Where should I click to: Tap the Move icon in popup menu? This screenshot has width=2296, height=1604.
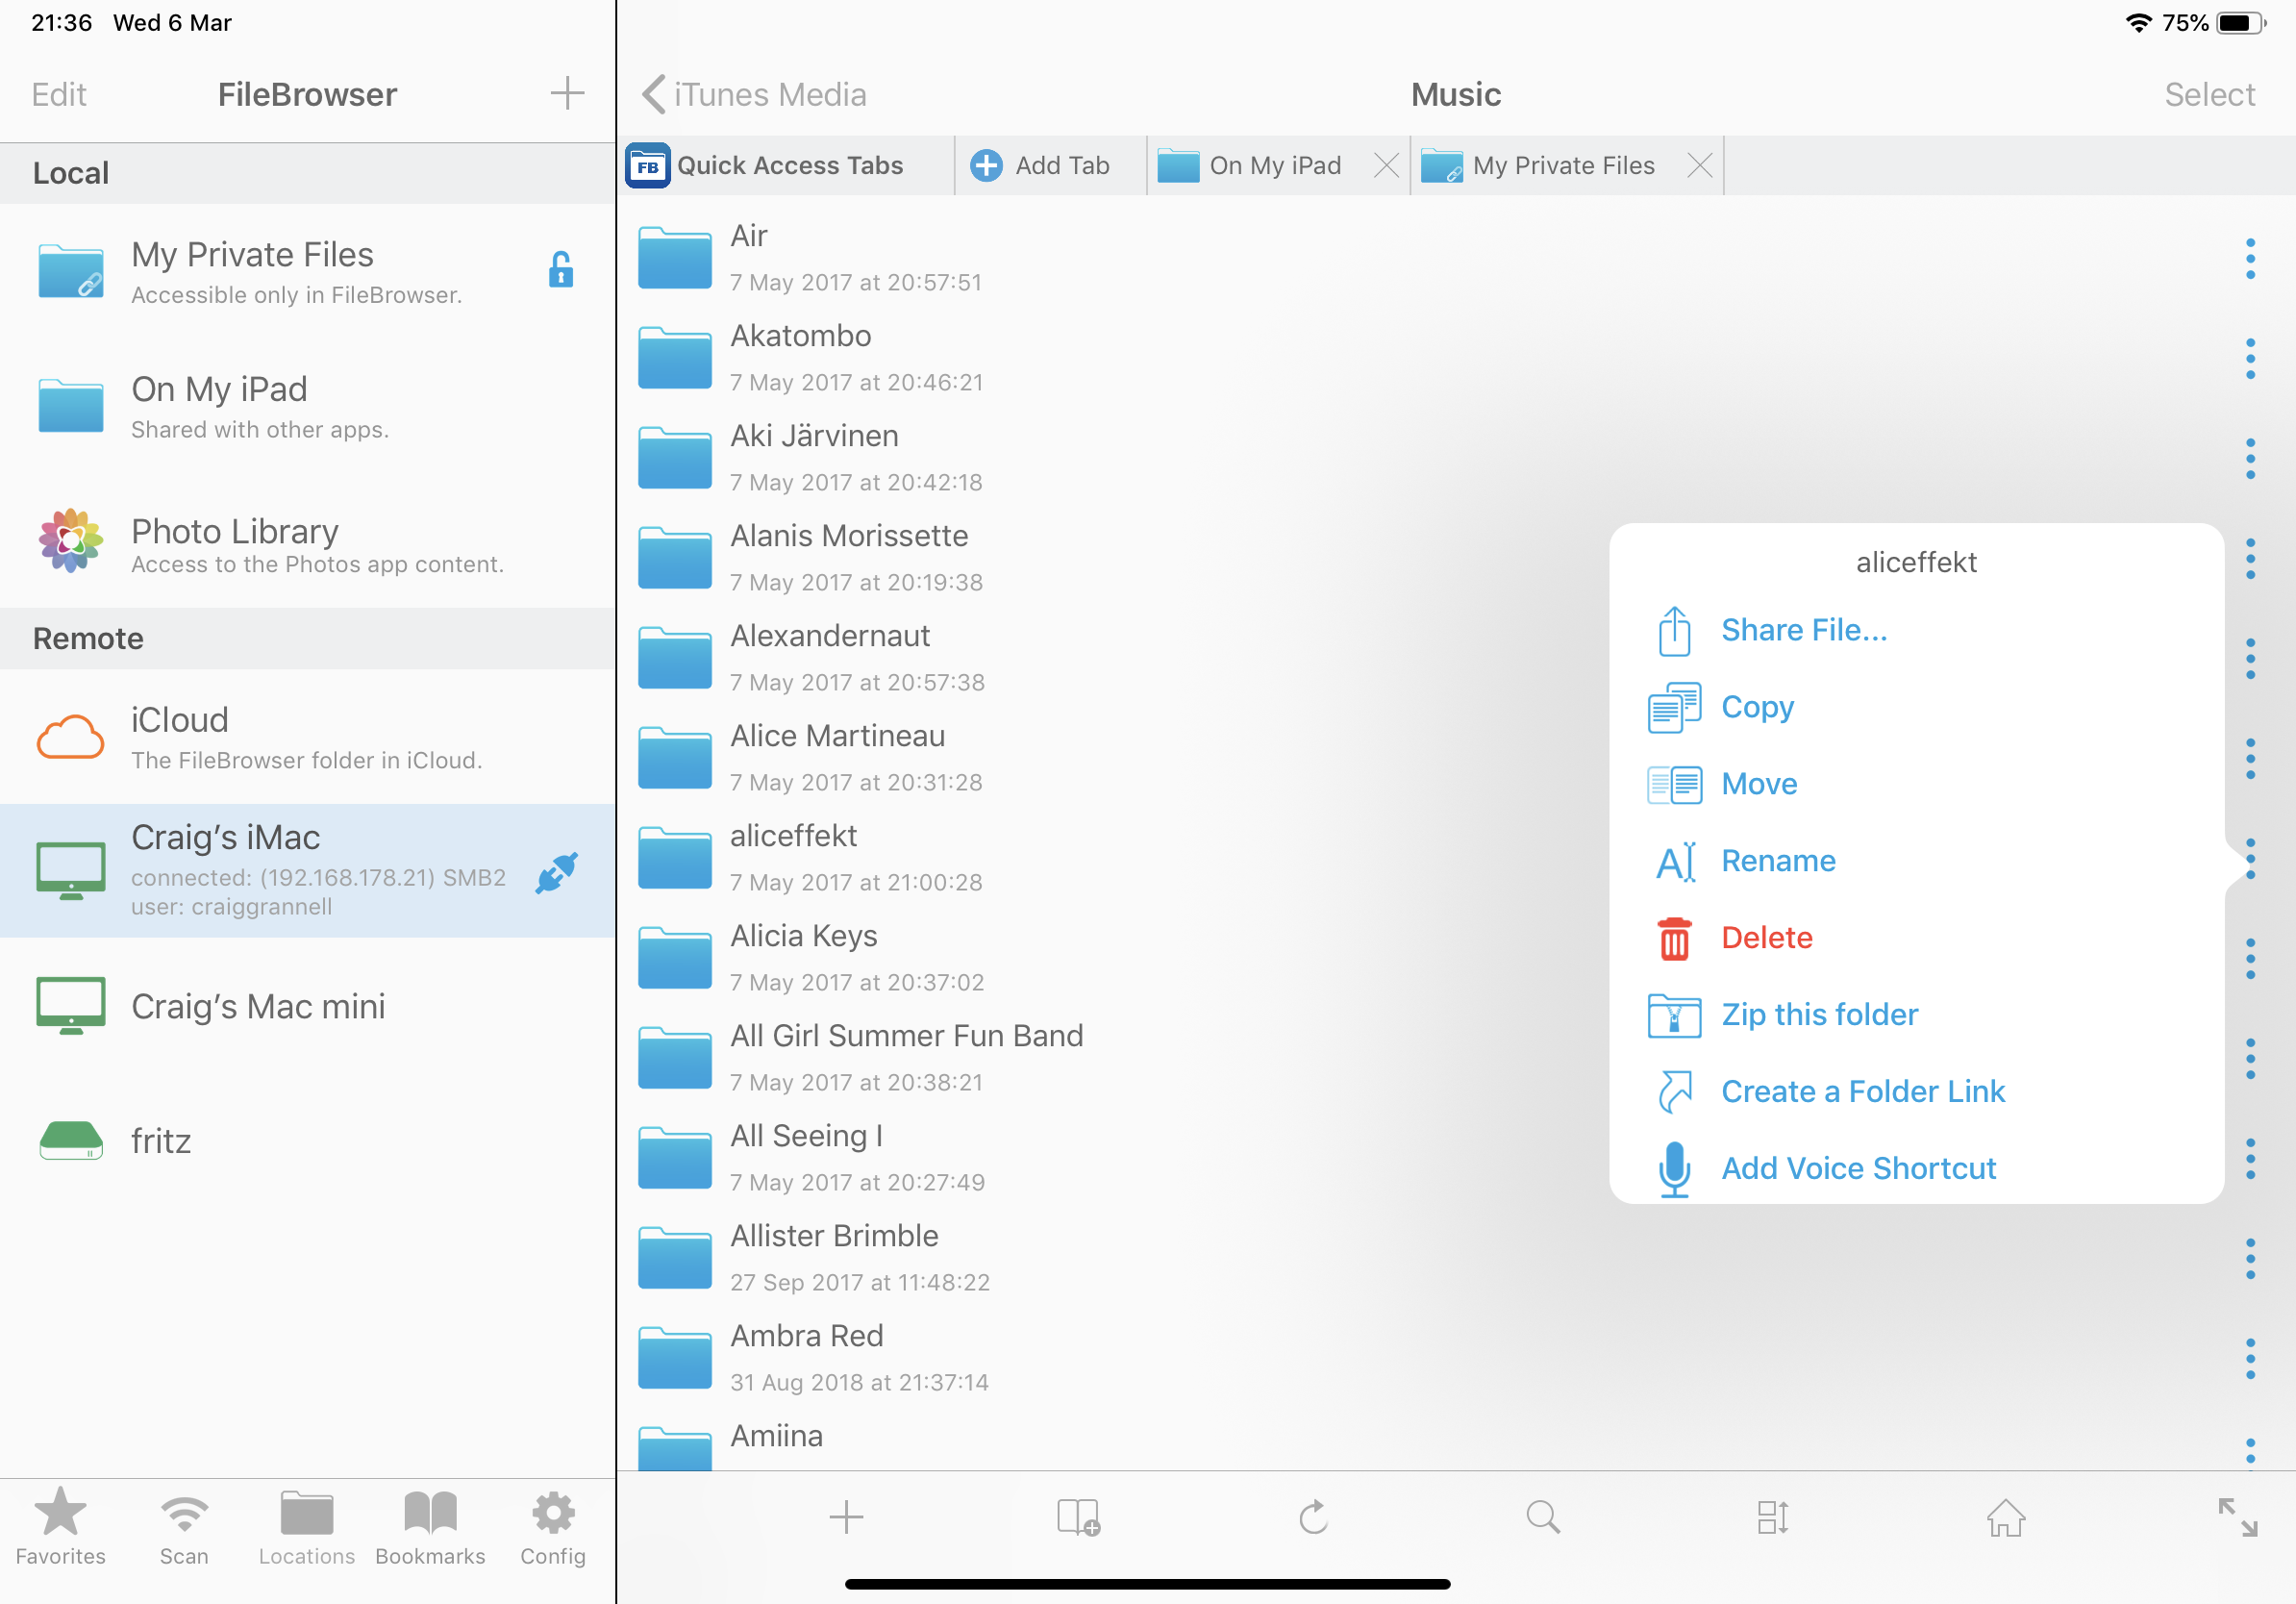pyautogui.click(x=1674, y=784)
